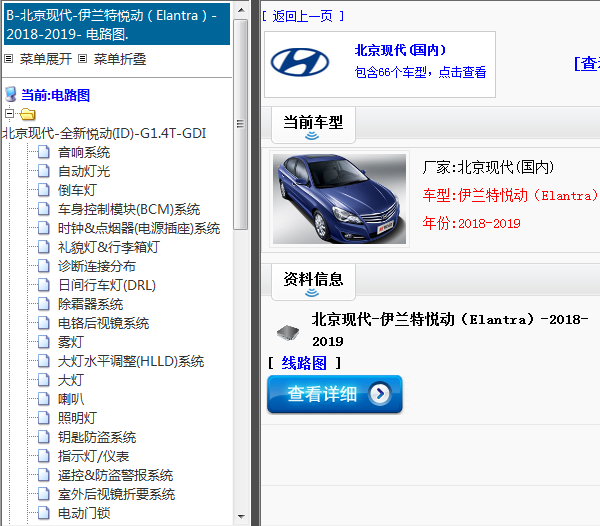Click the scroll down arrow in left panel

(241, 517)
